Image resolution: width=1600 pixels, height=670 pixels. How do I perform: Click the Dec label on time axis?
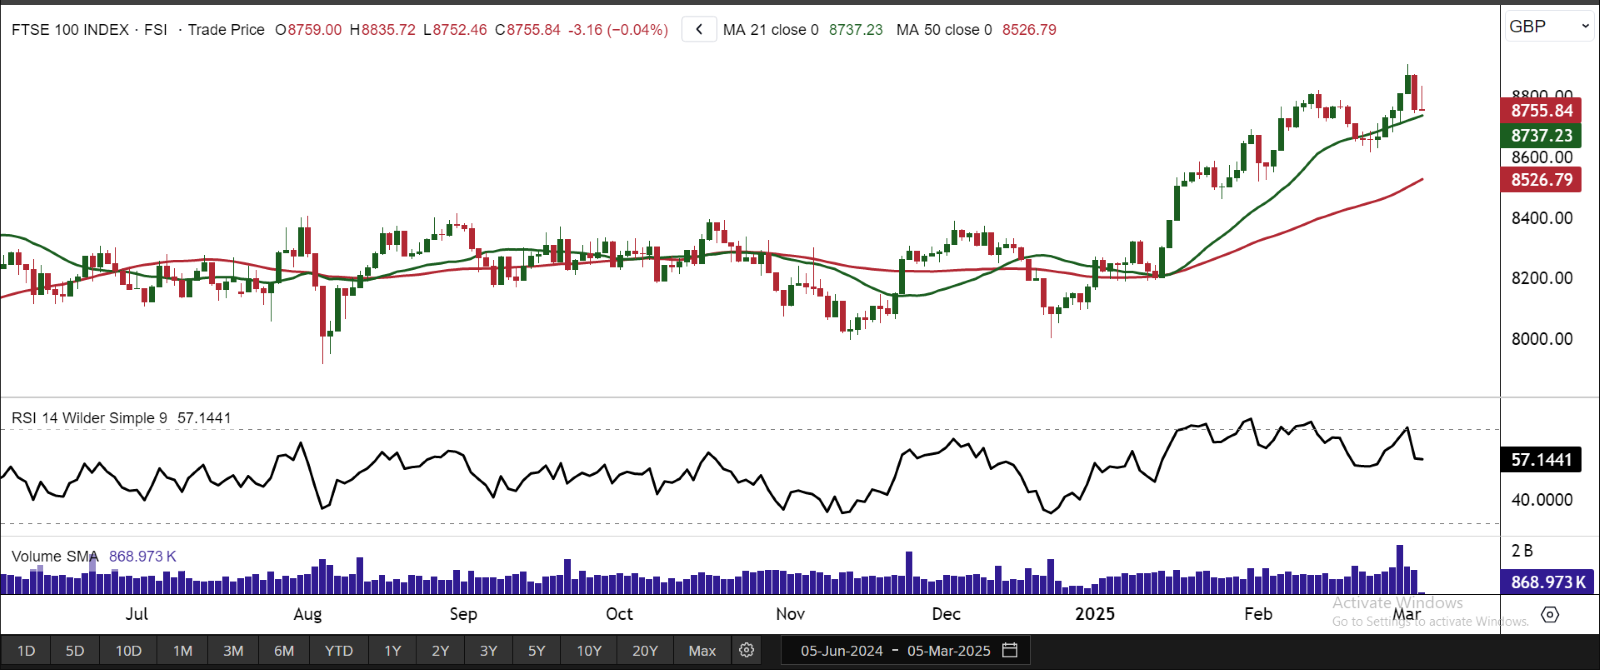pyautogui.click(x=946, y=614)
